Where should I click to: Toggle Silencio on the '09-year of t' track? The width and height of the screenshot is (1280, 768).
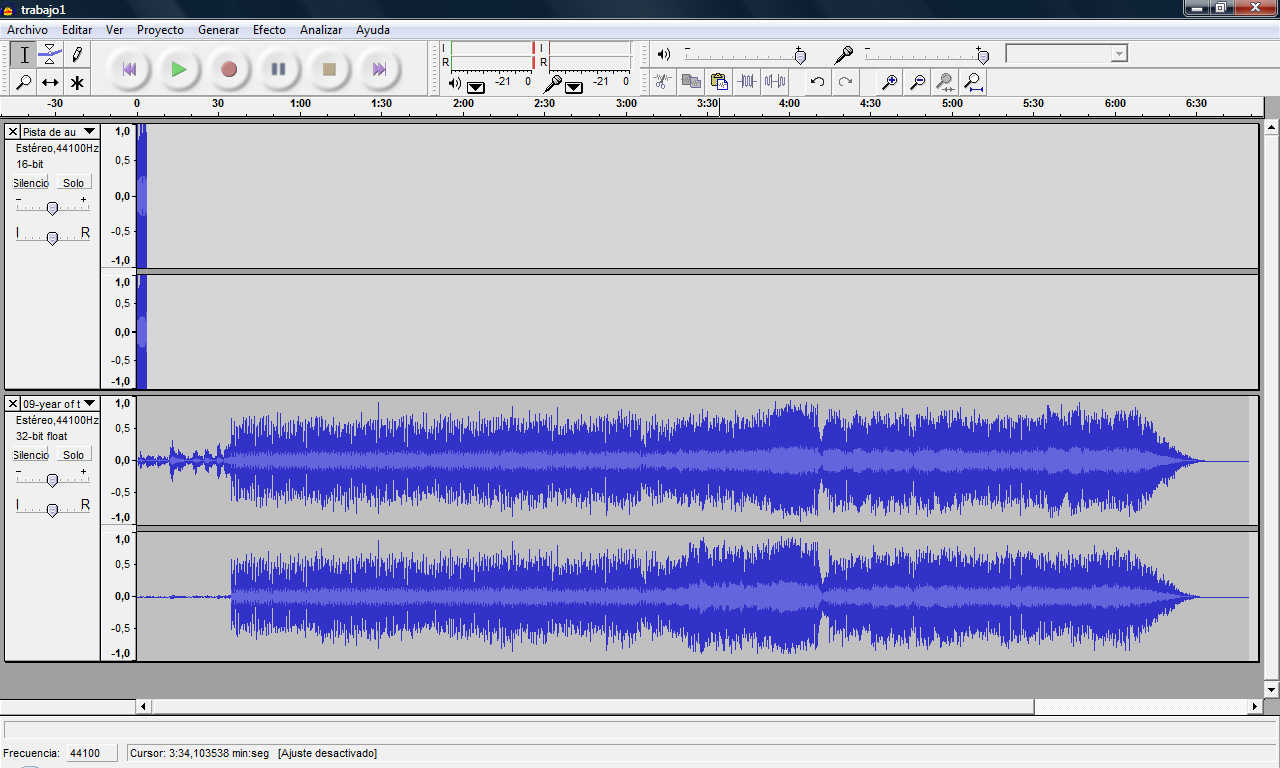[x=31, y=455]
